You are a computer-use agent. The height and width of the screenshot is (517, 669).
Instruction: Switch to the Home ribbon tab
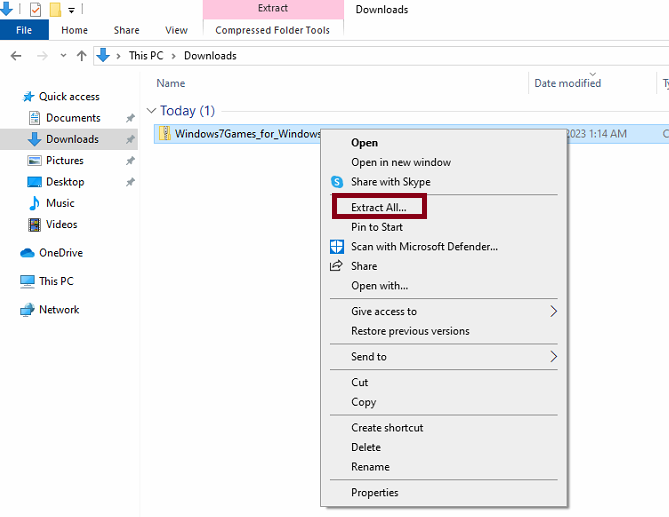click(x=75, y=30)
